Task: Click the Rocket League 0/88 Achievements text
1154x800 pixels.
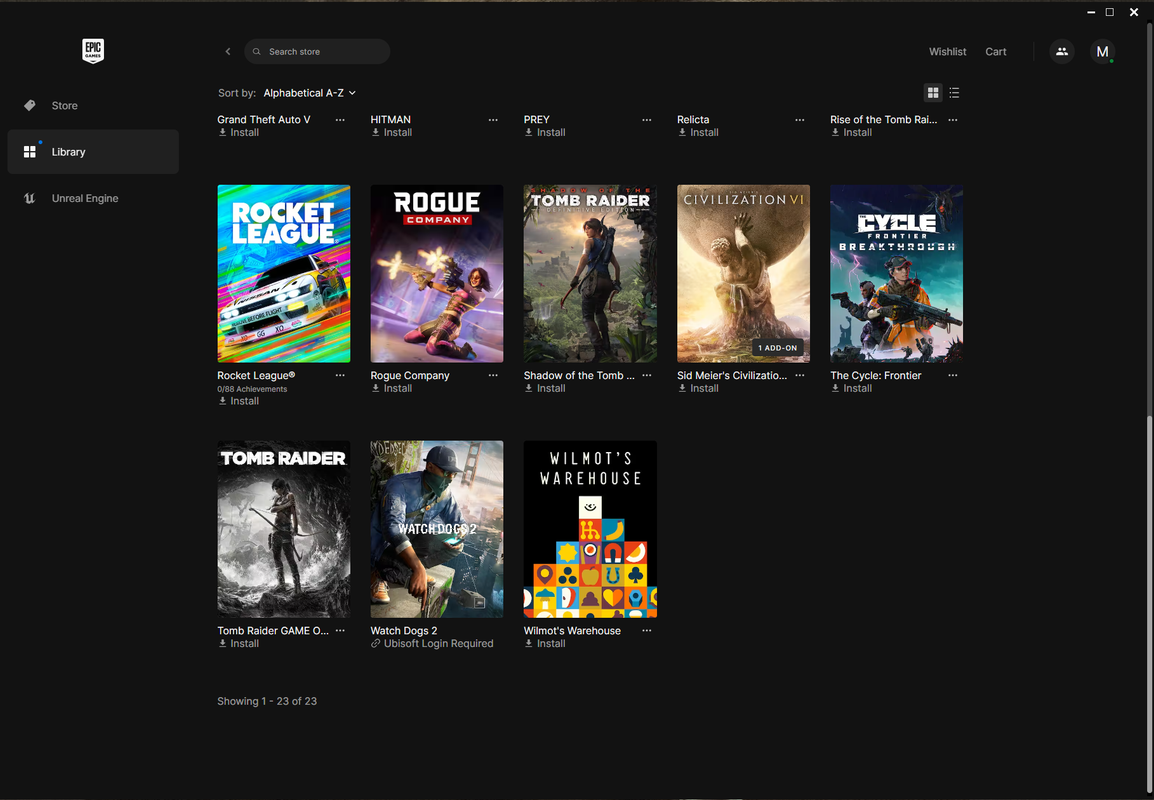Action: 252,389
